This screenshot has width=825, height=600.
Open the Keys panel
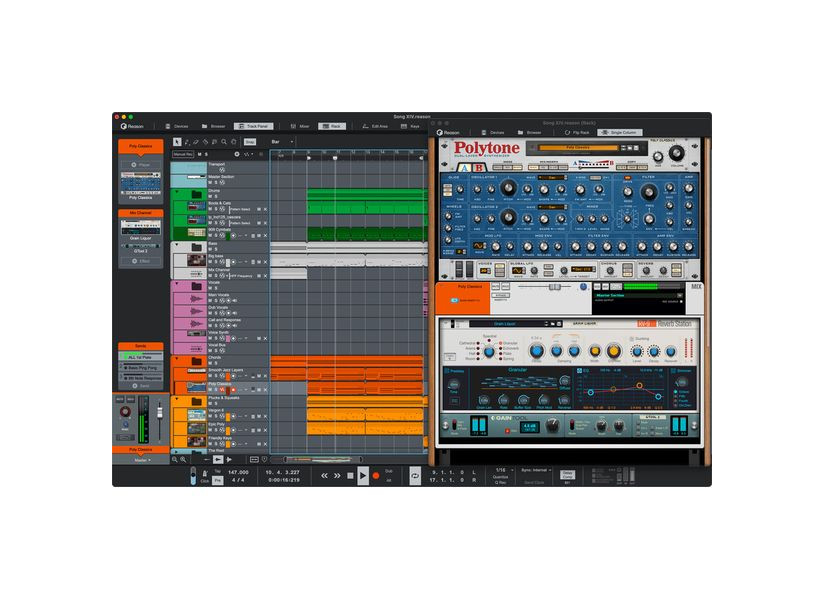pos(410,126)
